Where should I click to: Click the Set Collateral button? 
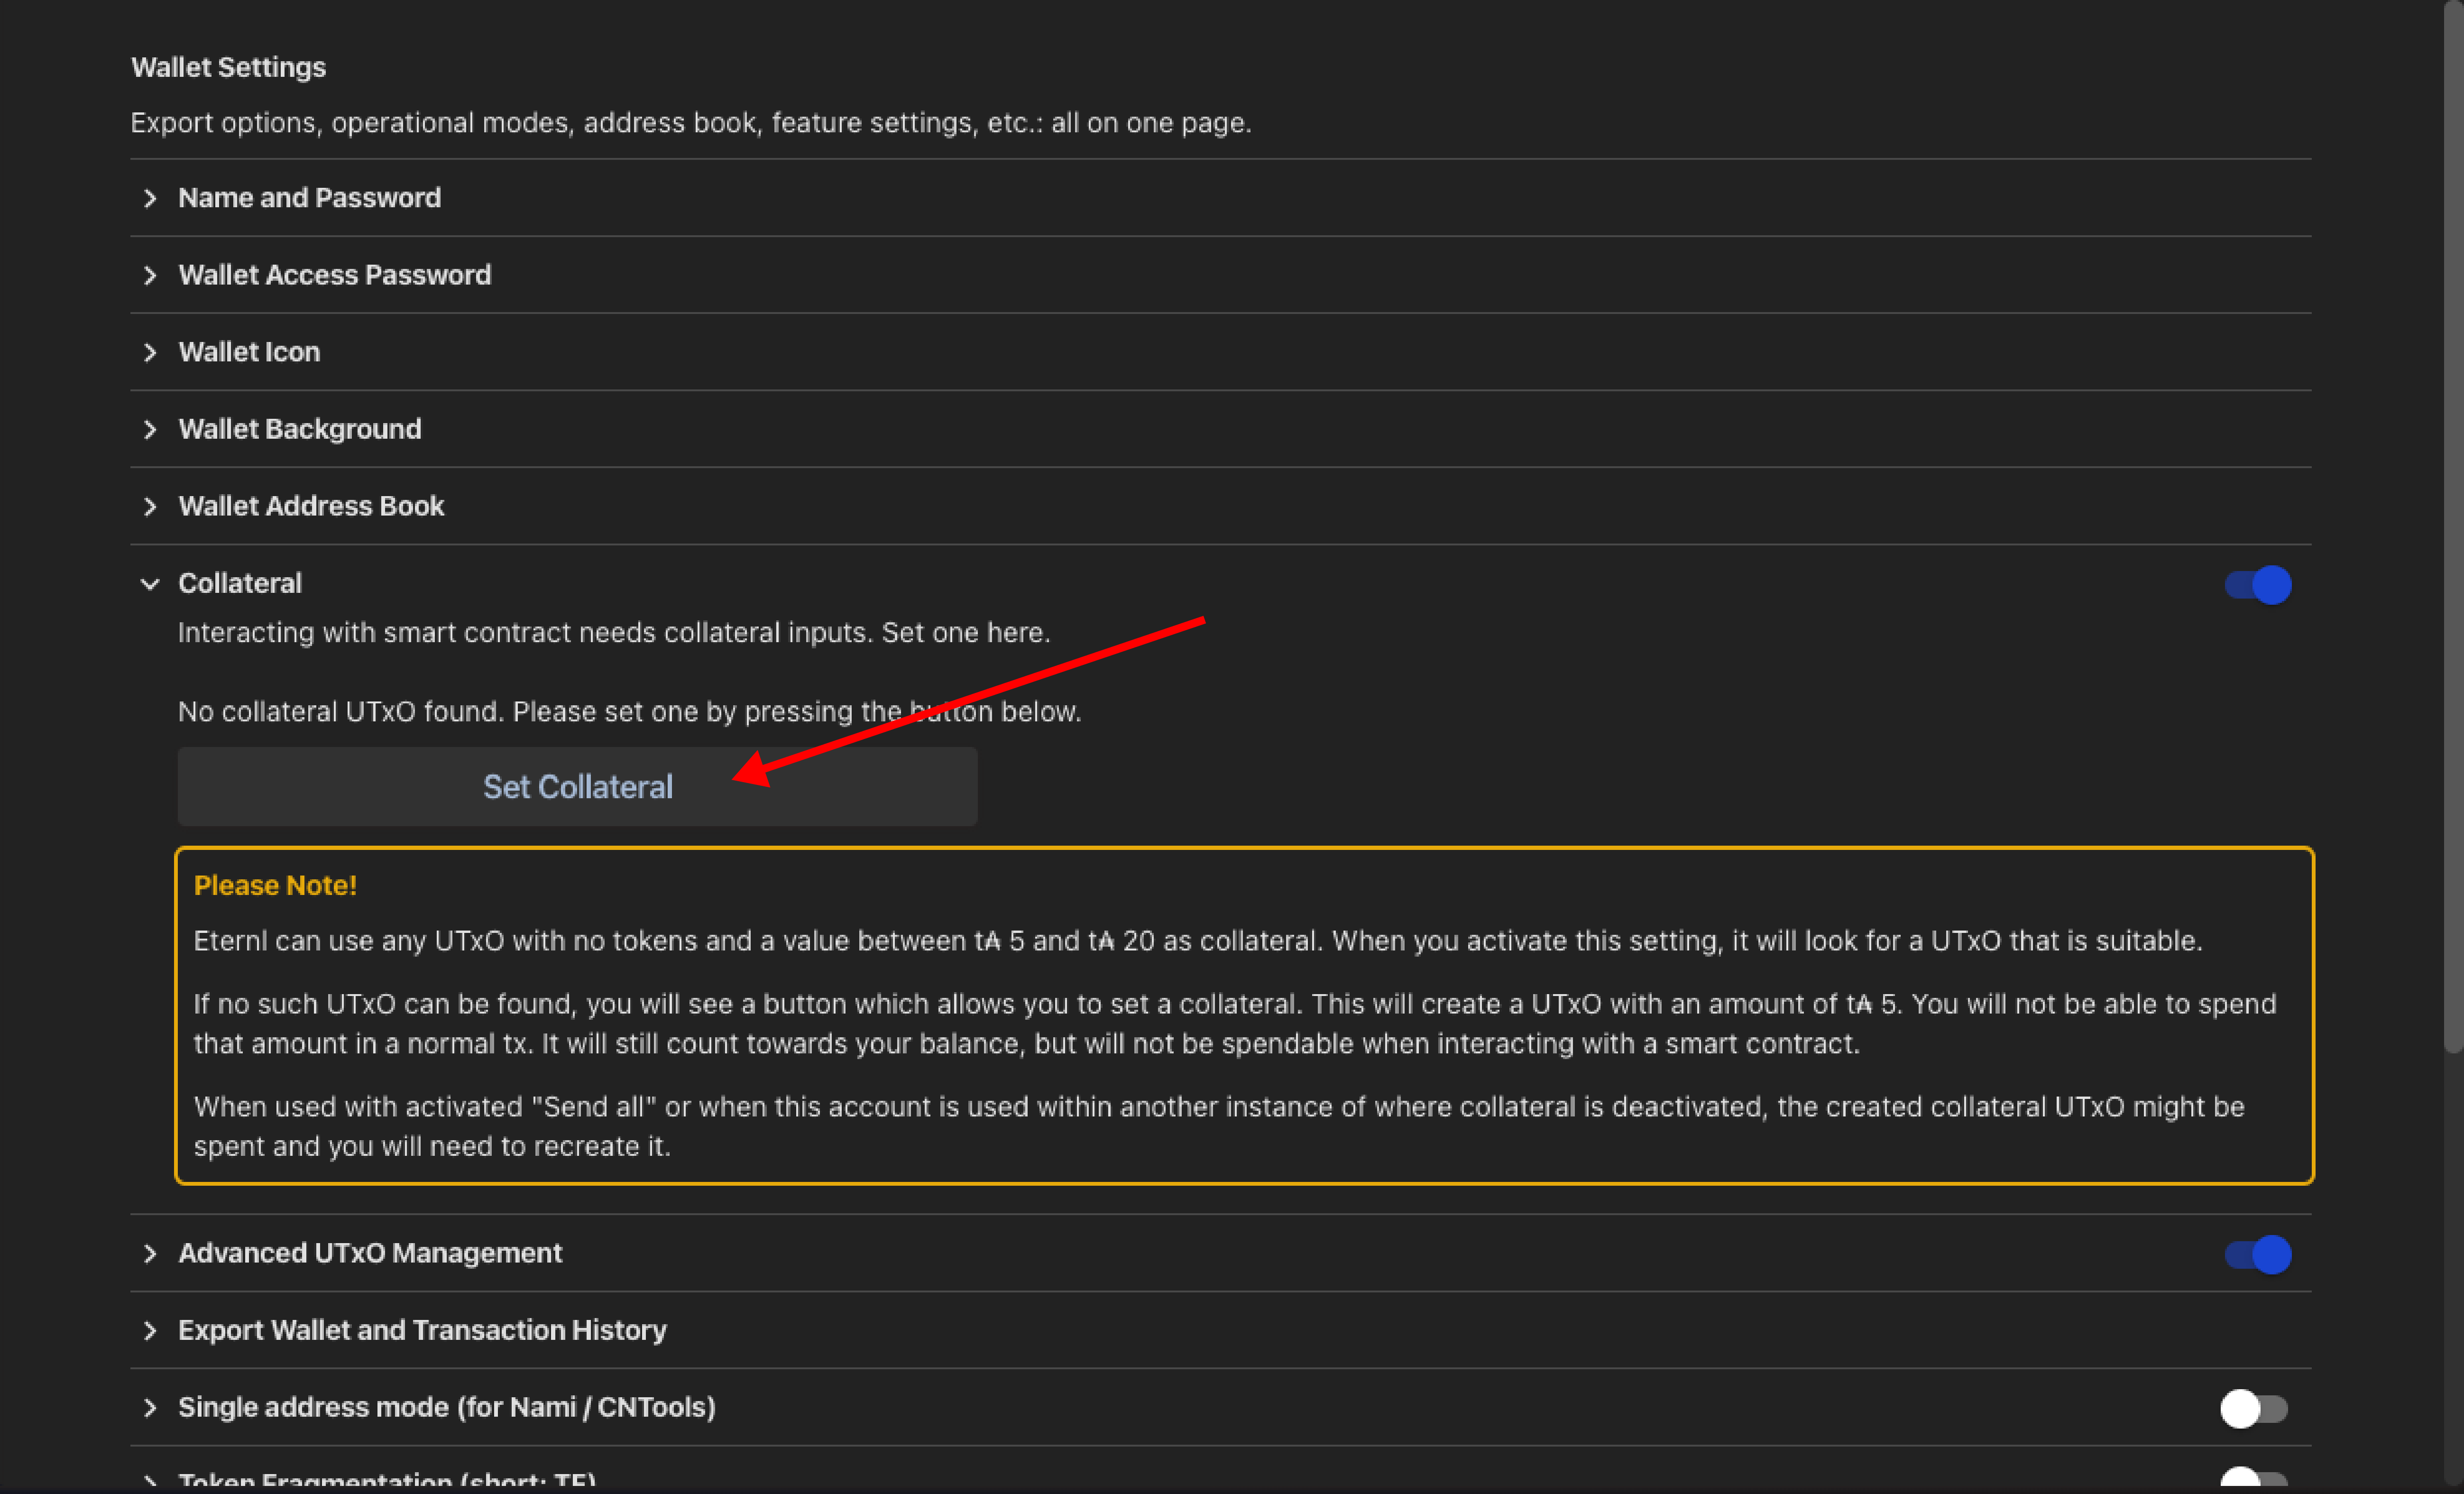(x=577, y=787)
